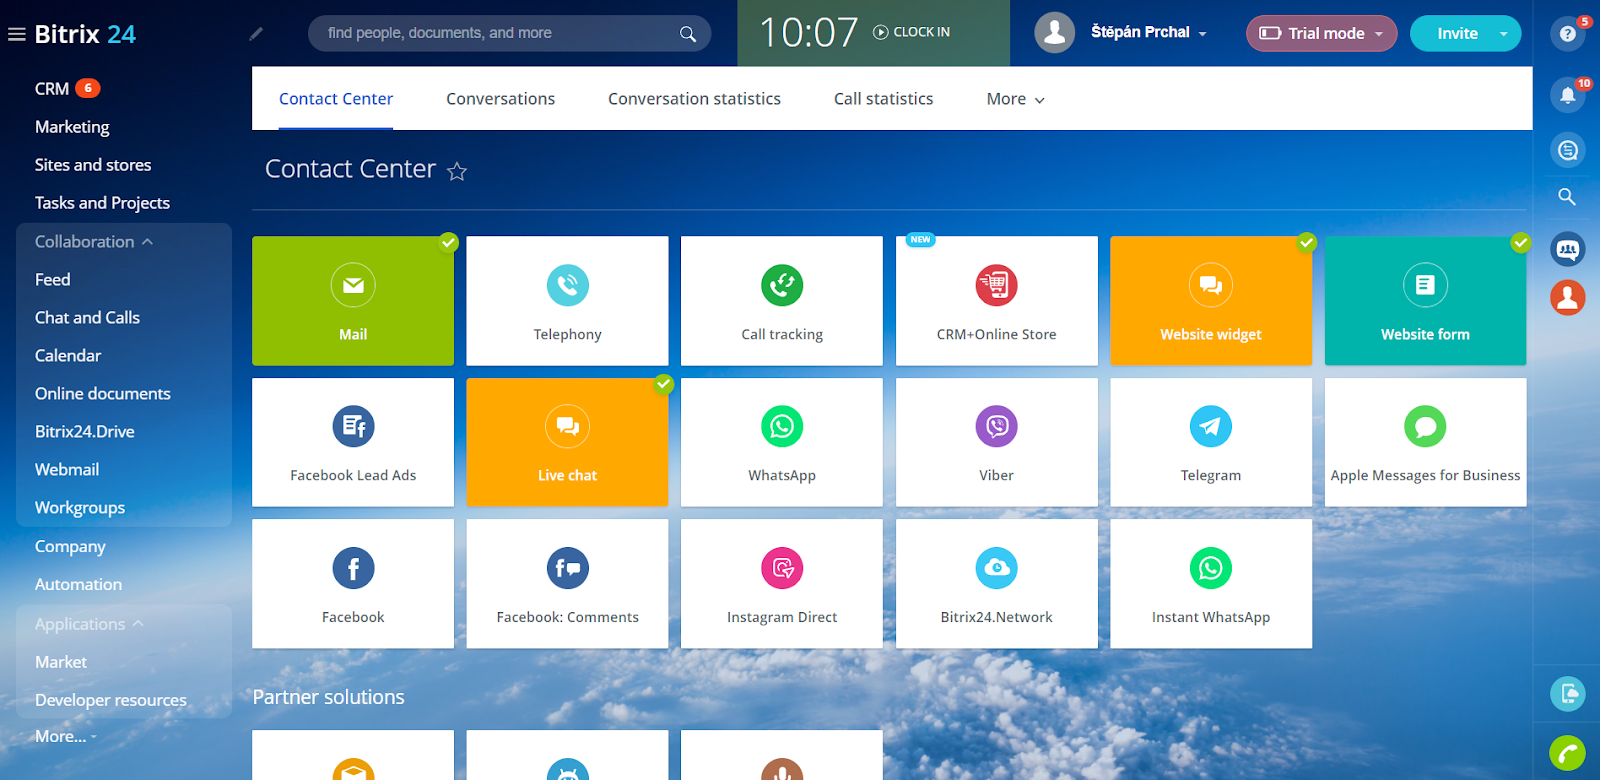Open the Viber channel tile
The image size is (1600, 780).
996,442
